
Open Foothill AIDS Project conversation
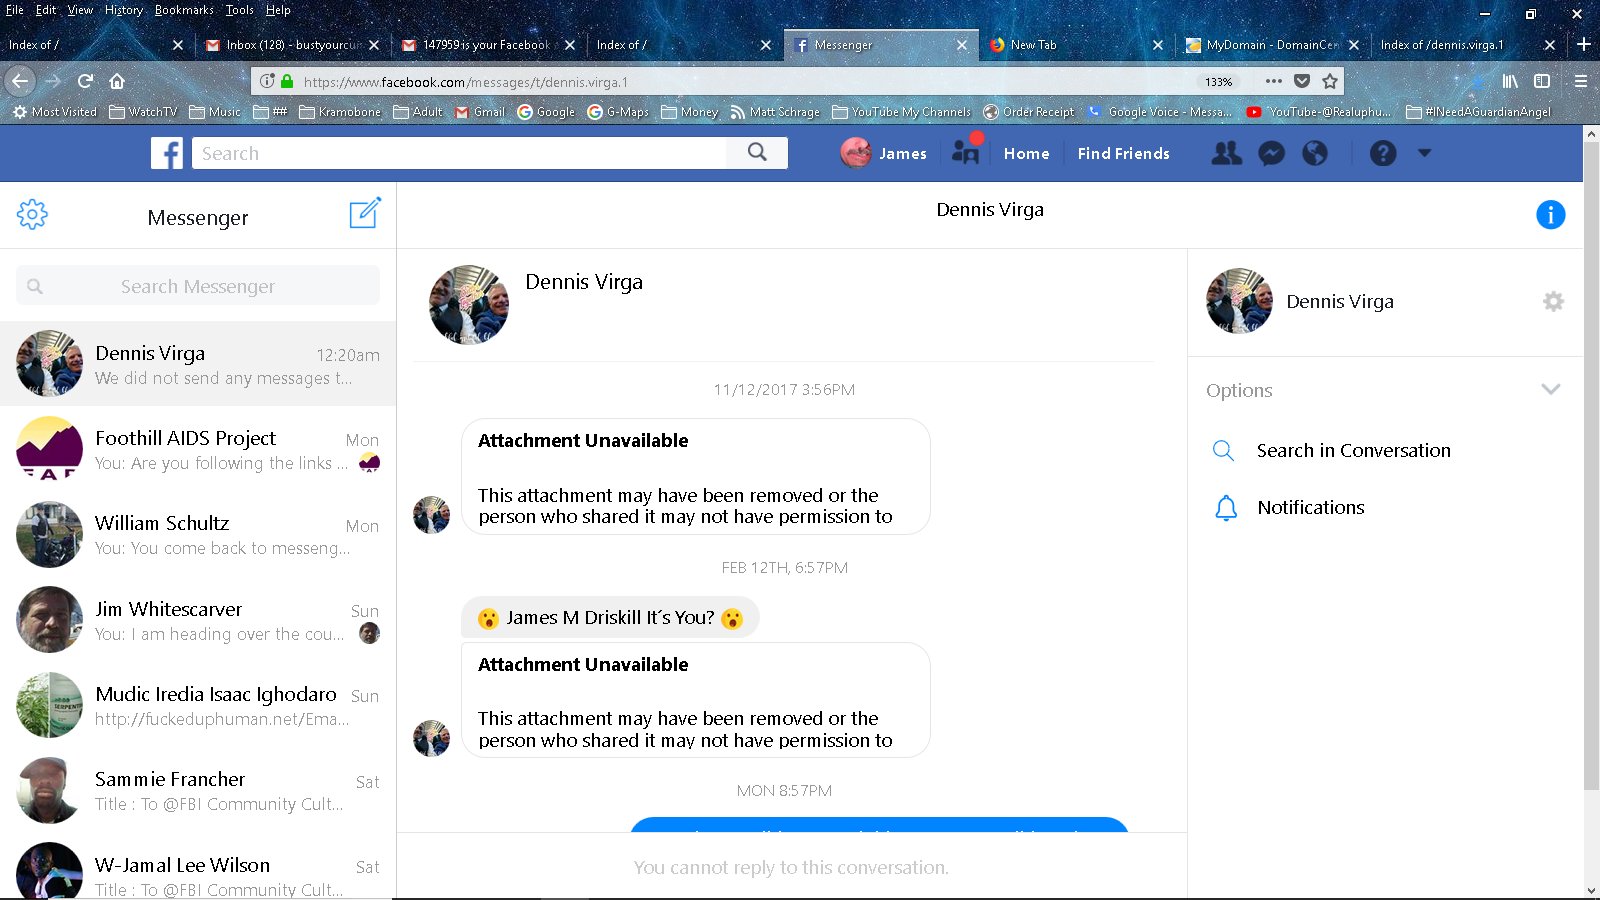(x=198, y=449)
